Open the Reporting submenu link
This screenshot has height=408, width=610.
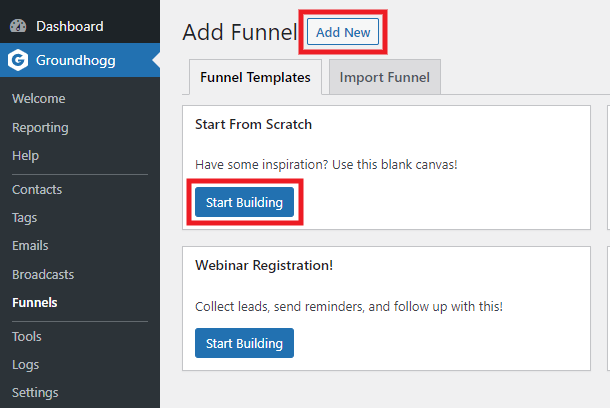[x=40, y=127]
